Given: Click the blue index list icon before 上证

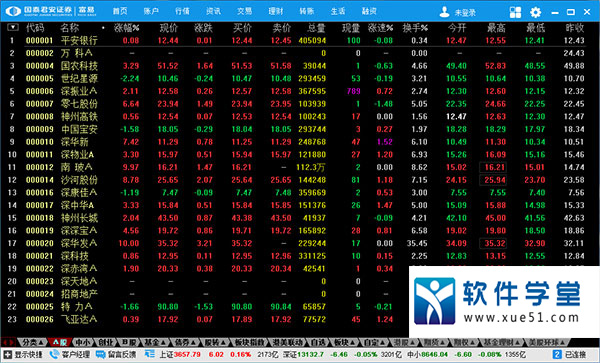Looking at the screenshot, I should tap(150, 355).
